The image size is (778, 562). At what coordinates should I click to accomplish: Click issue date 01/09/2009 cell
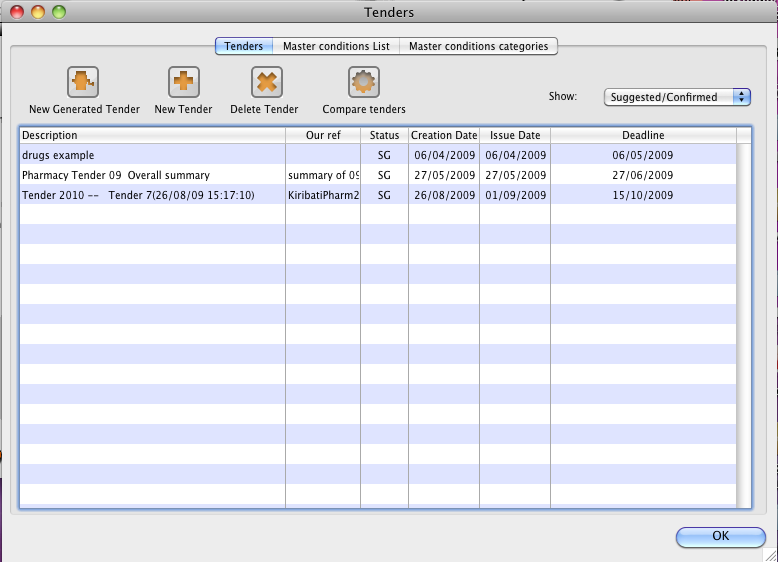coord(516,195)
